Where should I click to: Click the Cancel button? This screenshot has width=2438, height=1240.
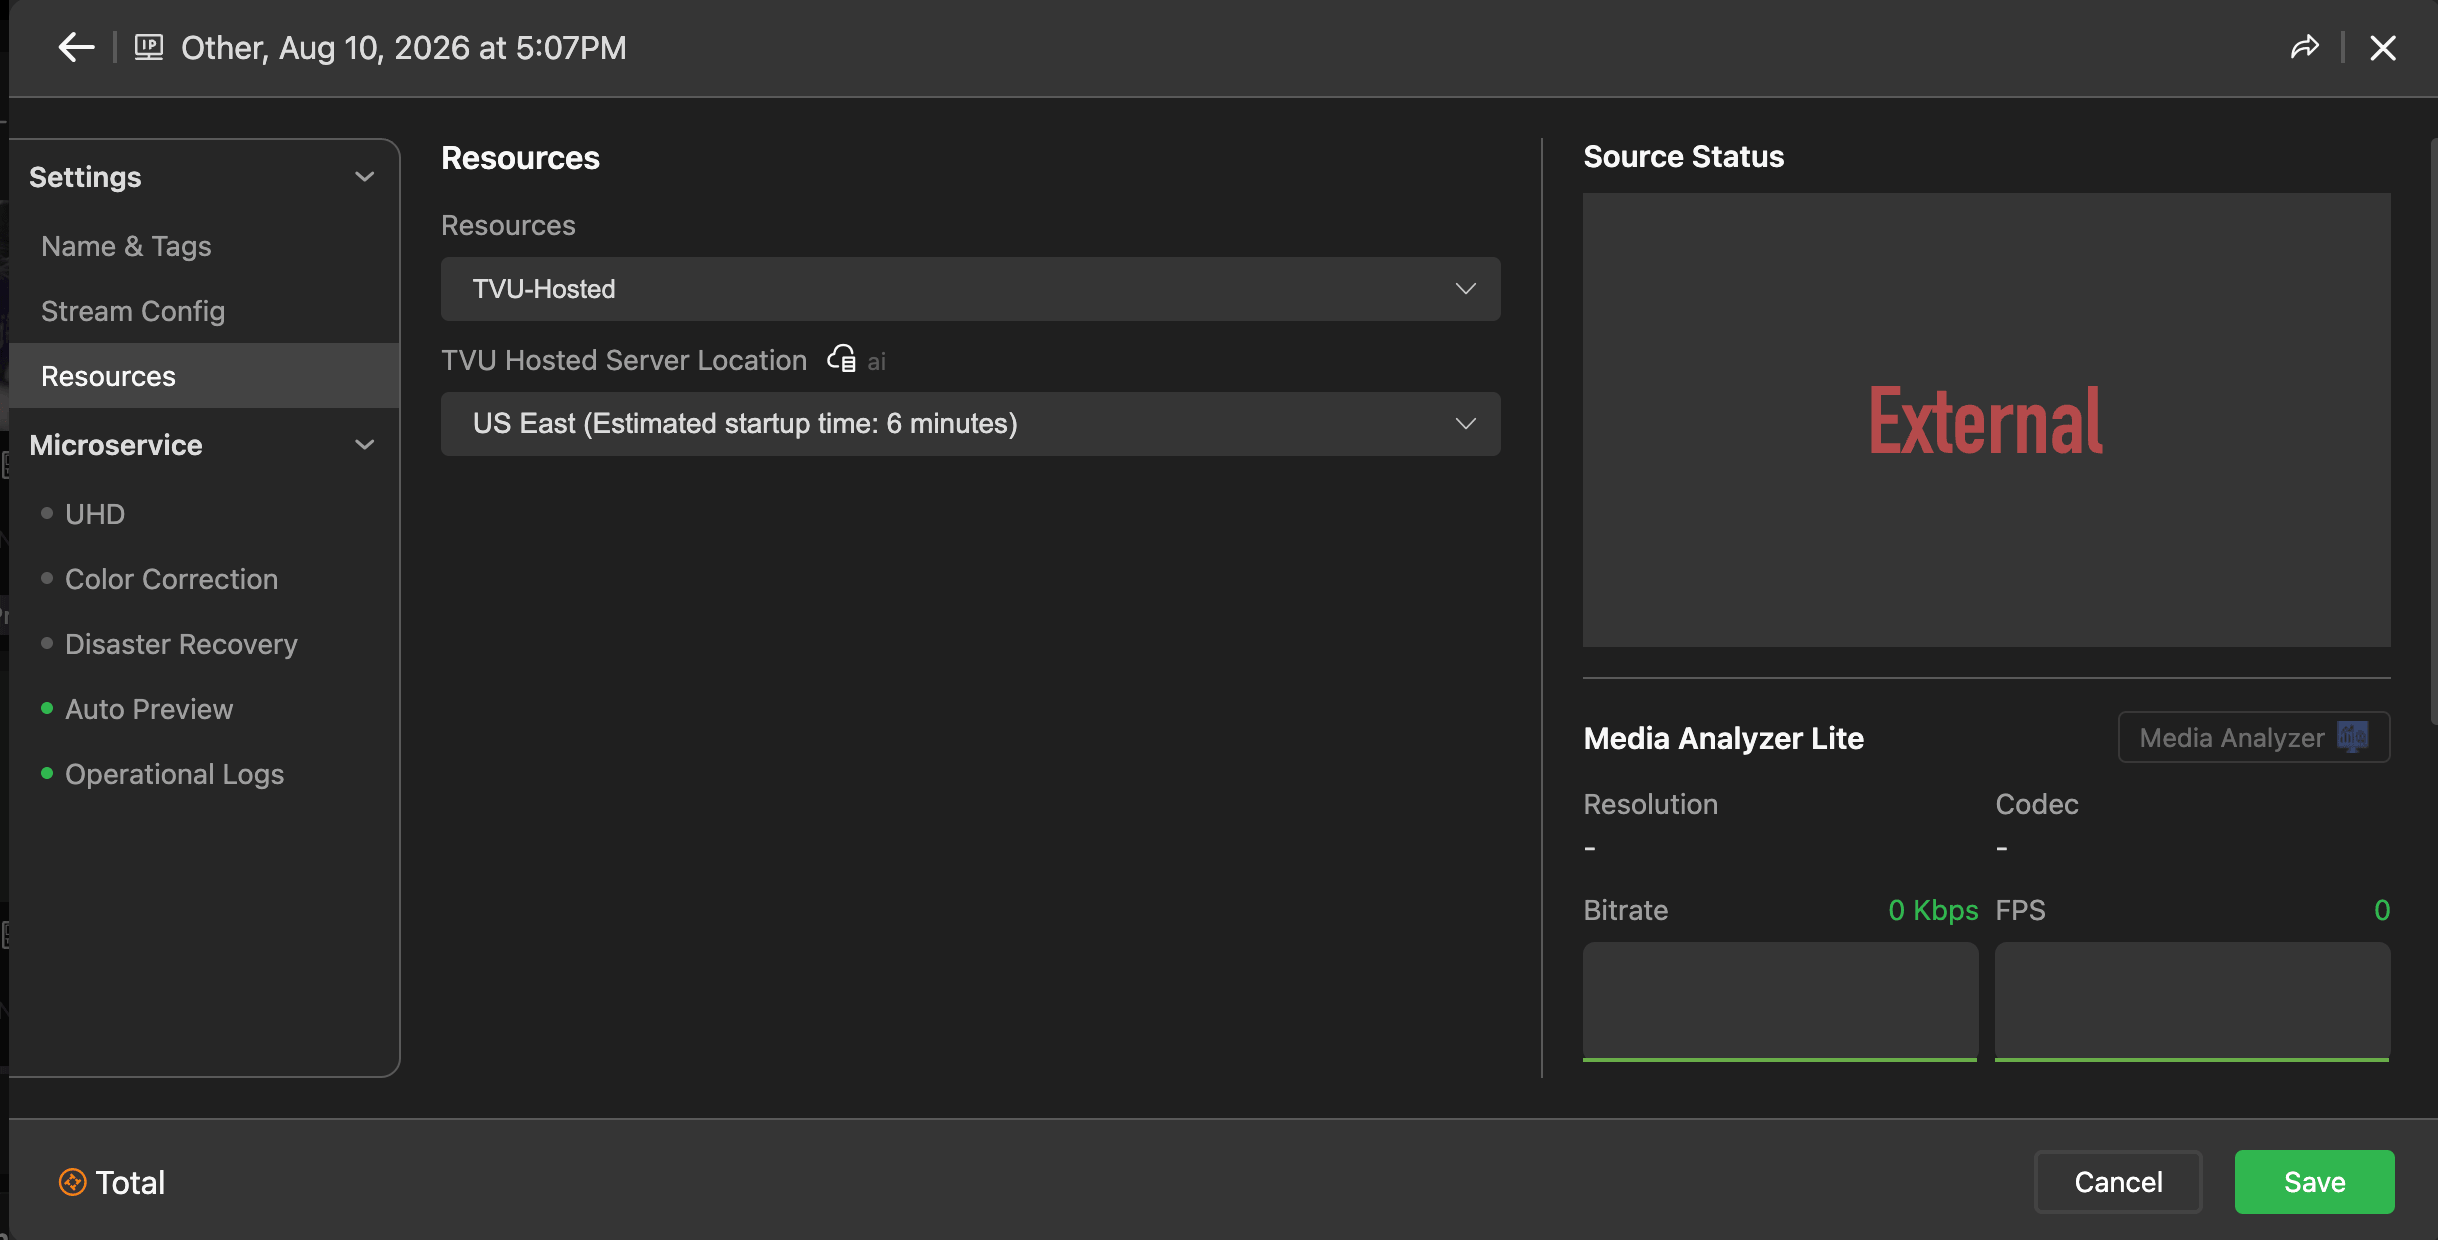coord(2118,1182)
